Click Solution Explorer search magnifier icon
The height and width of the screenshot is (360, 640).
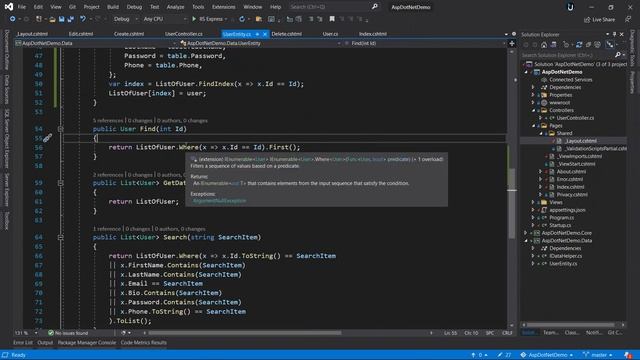[618, 55]
